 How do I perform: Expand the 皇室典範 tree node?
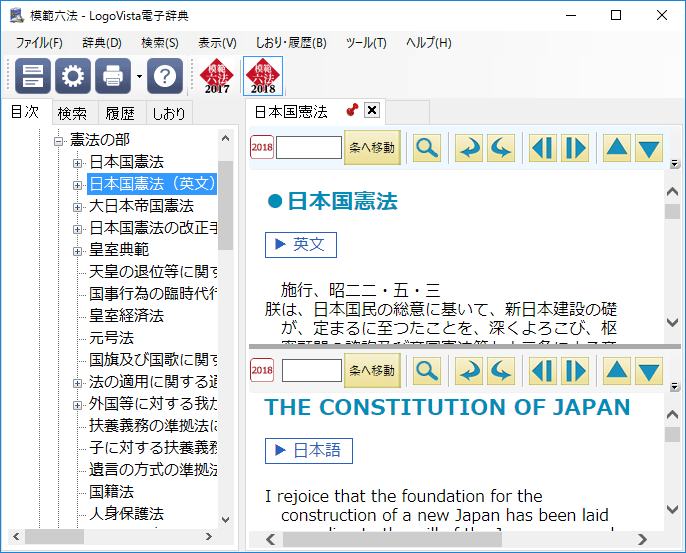[77, 251]
